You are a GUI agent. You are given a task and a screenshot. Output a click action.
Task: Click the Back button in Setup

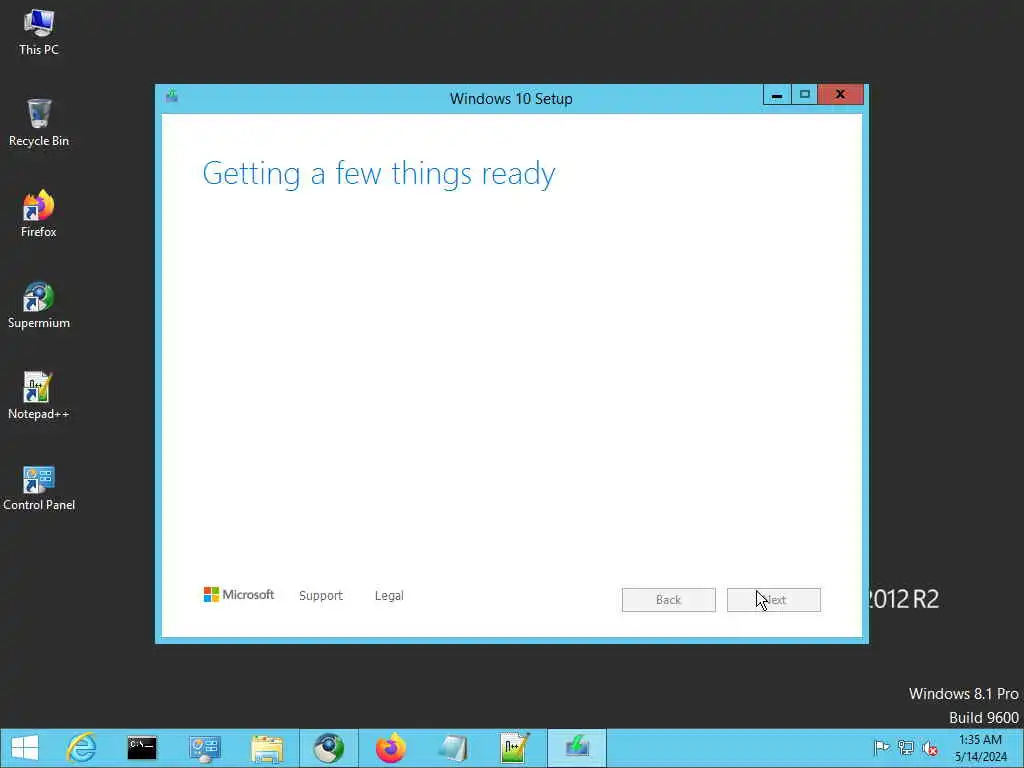(x=668, y=600)
